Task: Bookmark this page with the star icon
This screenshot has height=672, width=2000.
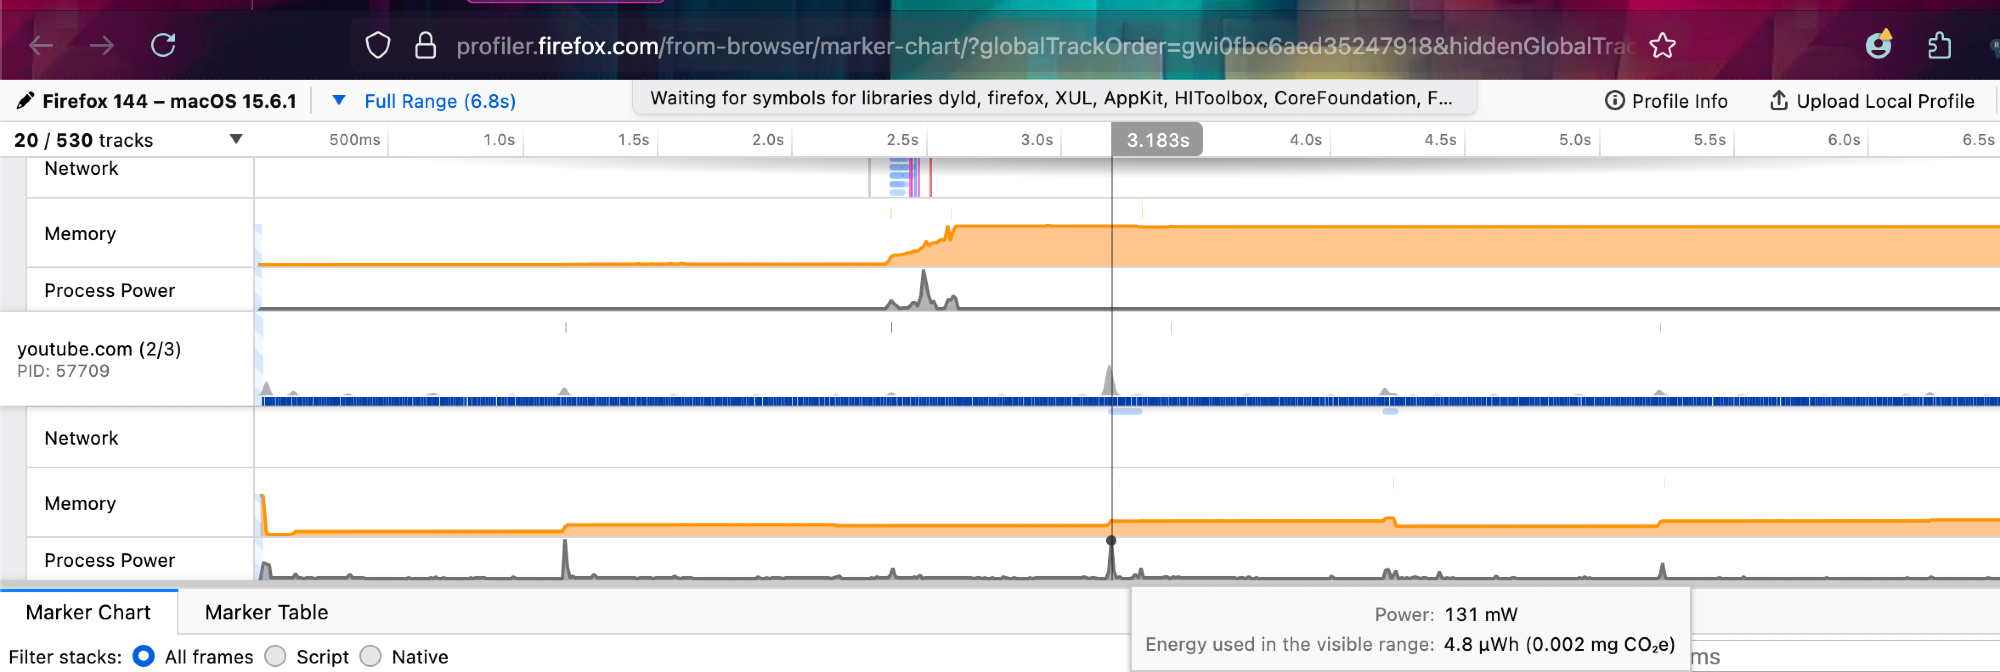Action: pos(1662,45)
